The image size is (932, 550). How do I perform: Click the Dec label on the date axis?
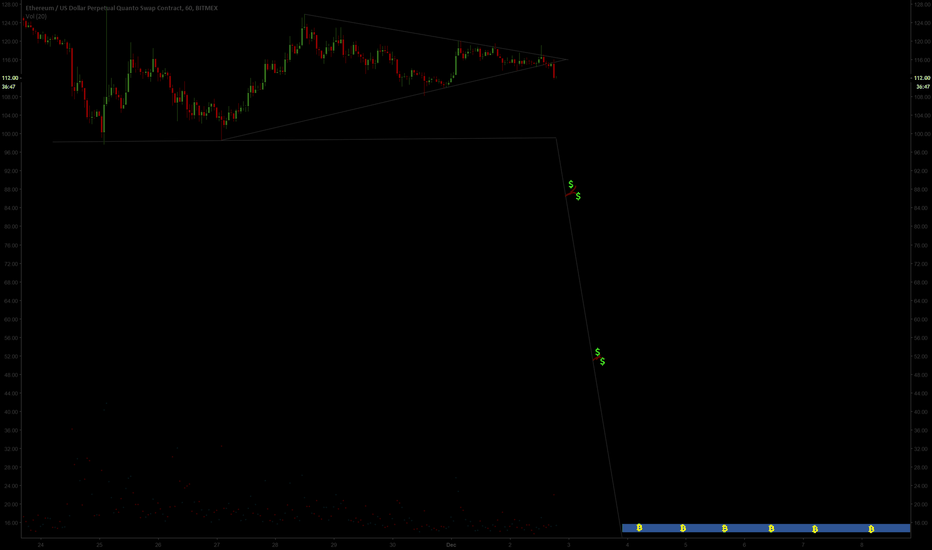(451, 545)
